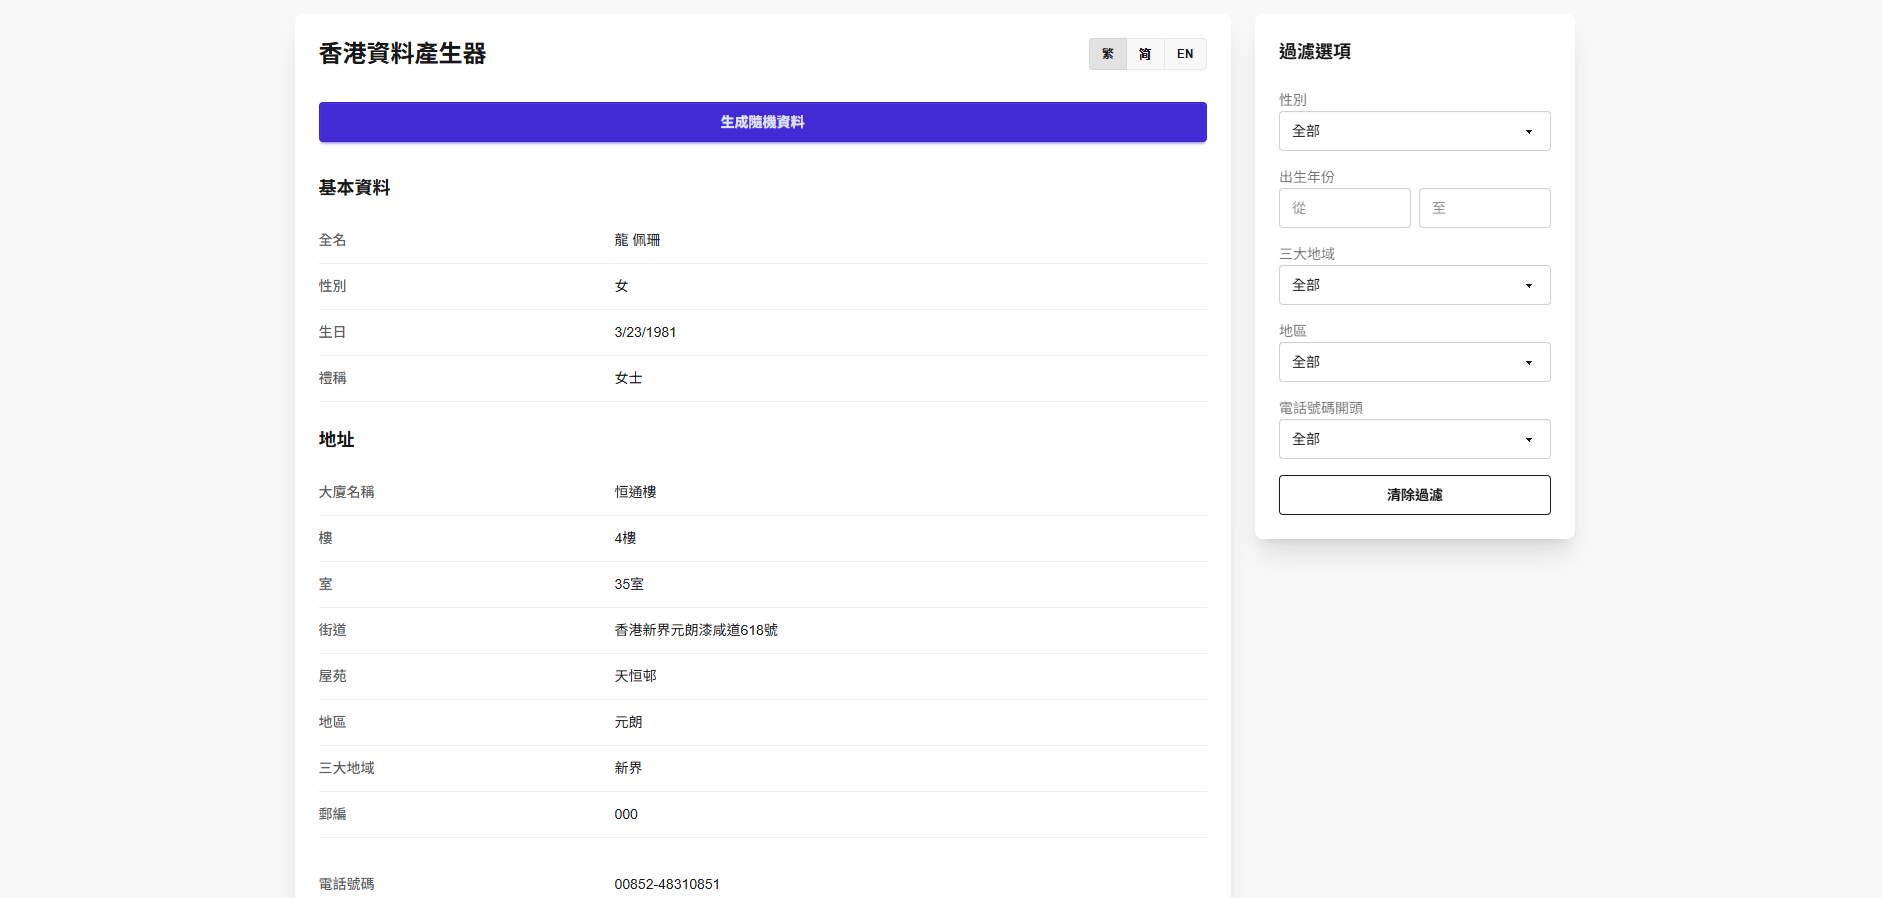1882x898 pixels.
Task: Click the 至 birth year input field
Action: click(1484, 208)
